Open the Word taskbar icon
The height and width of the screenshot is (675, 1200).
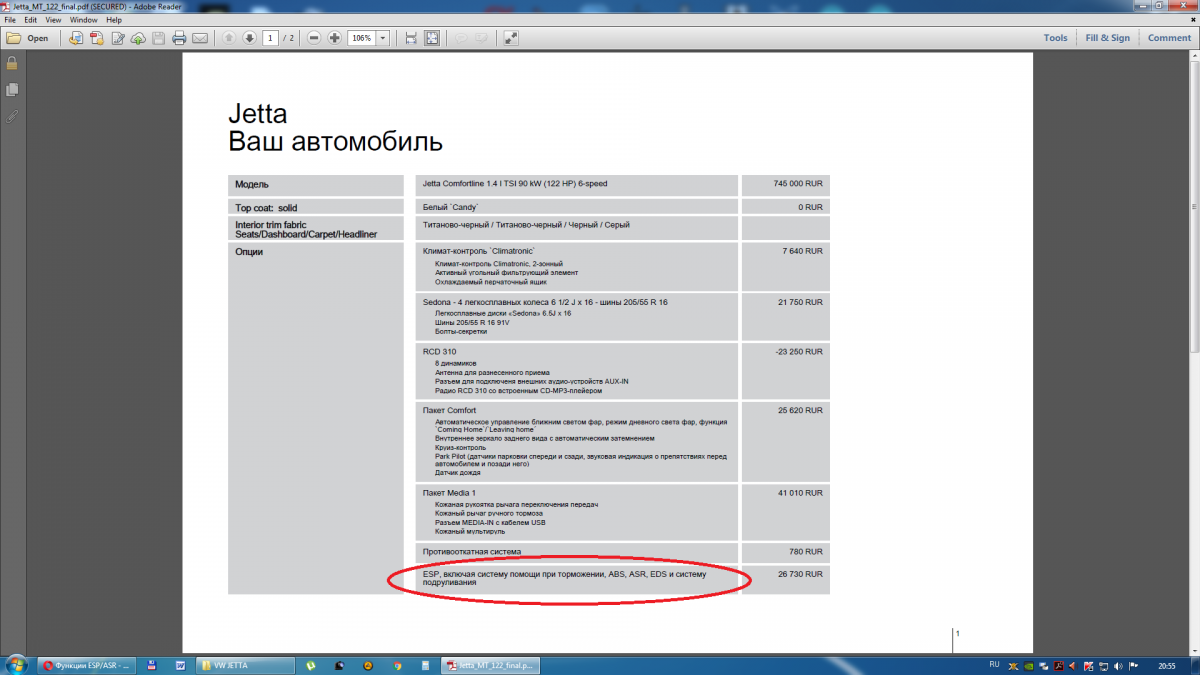point(180,665)
